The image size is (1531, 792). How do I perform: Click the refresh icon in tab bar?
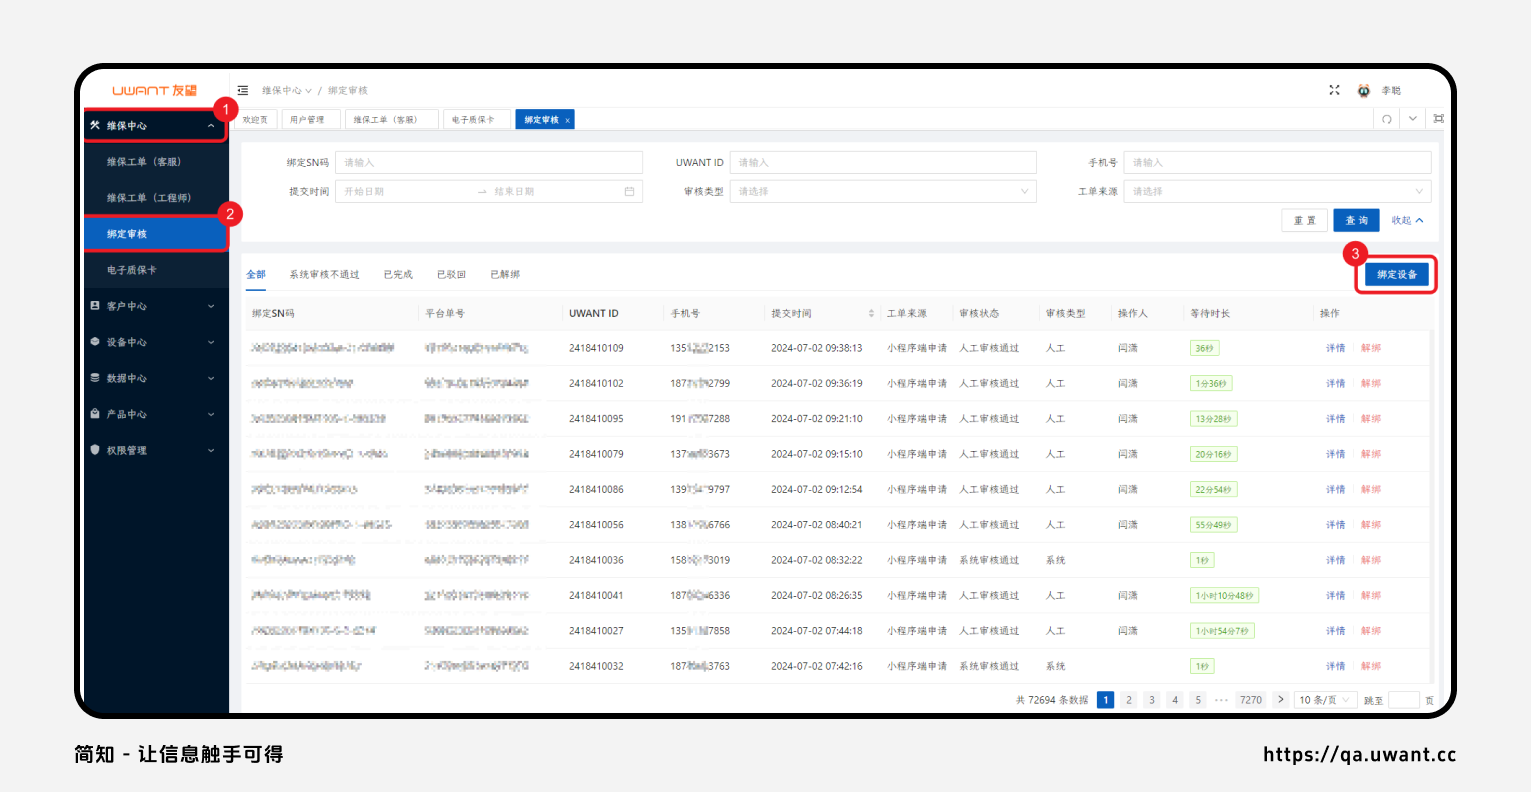(1387, 119)
